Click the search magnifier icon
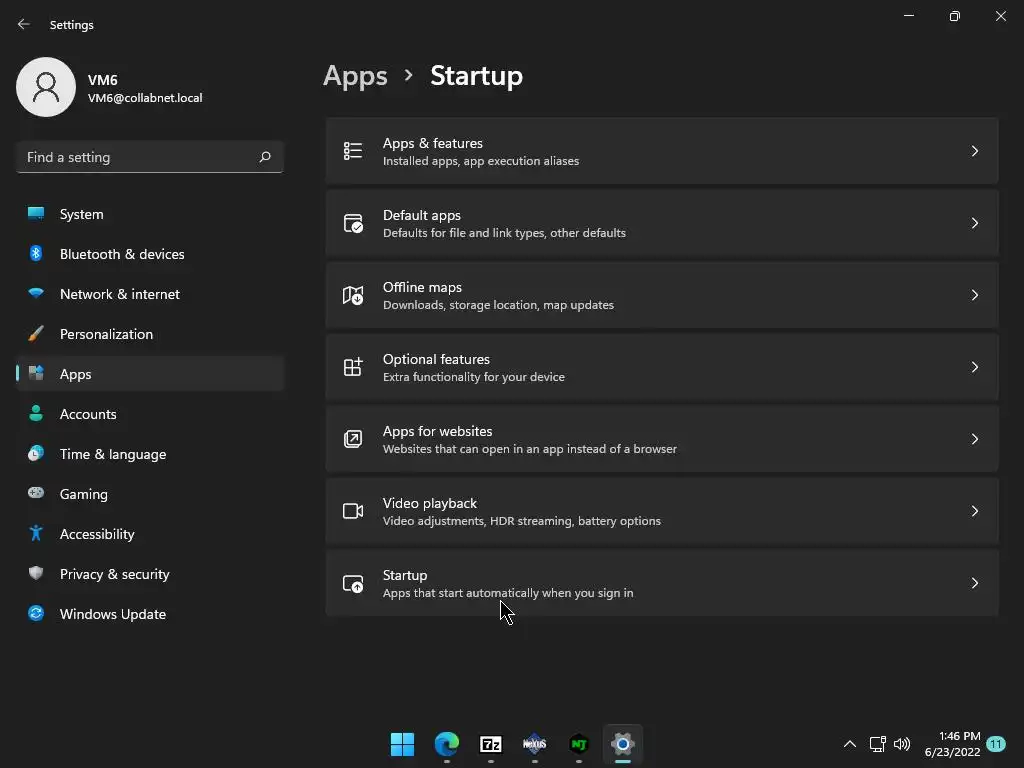 point(265,157)
